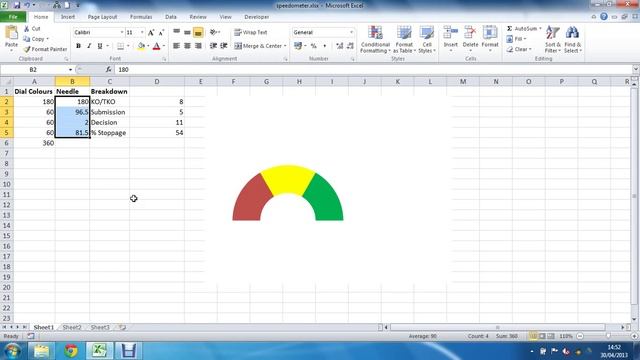This screenshot has width=640, height=360.
Task: Open the Merge & Center dropdown arrow
Action: point(285,46)
